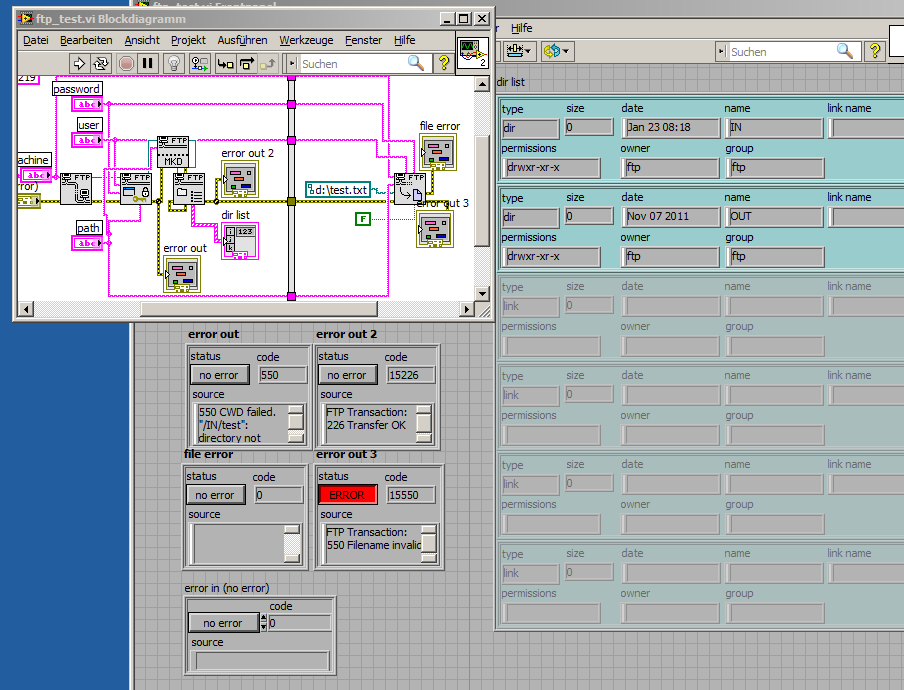904x690 pixels.
Task: Open the reorder dropdown in front panel toolbar
Action: pos(556,50)
